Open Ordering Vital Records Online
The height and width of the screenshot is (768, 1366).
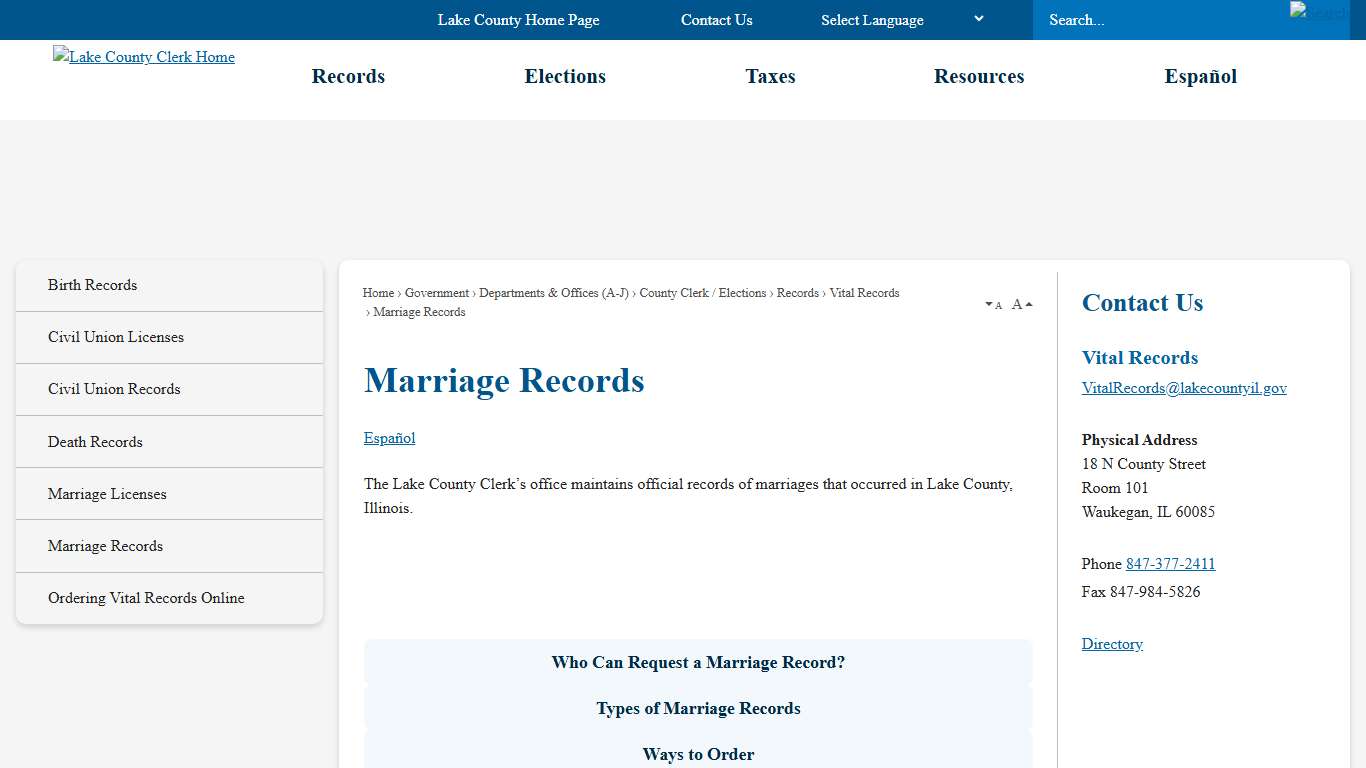click(x=146, y=598)
